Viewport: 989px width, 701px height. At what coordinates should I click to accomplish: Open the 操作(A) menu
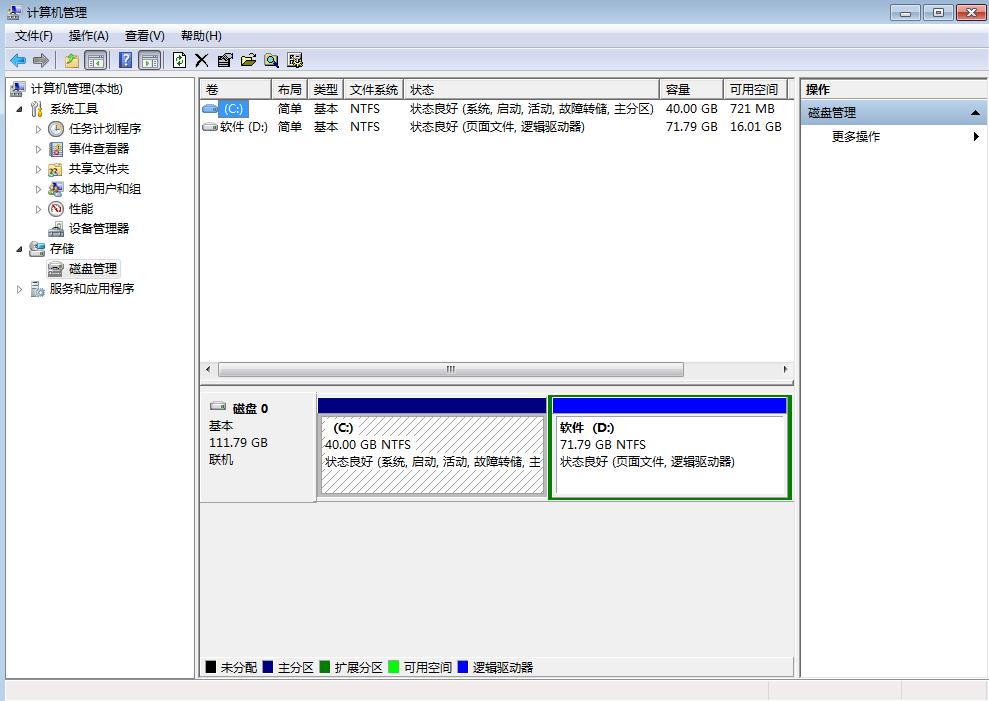click(x=89, y=36)
